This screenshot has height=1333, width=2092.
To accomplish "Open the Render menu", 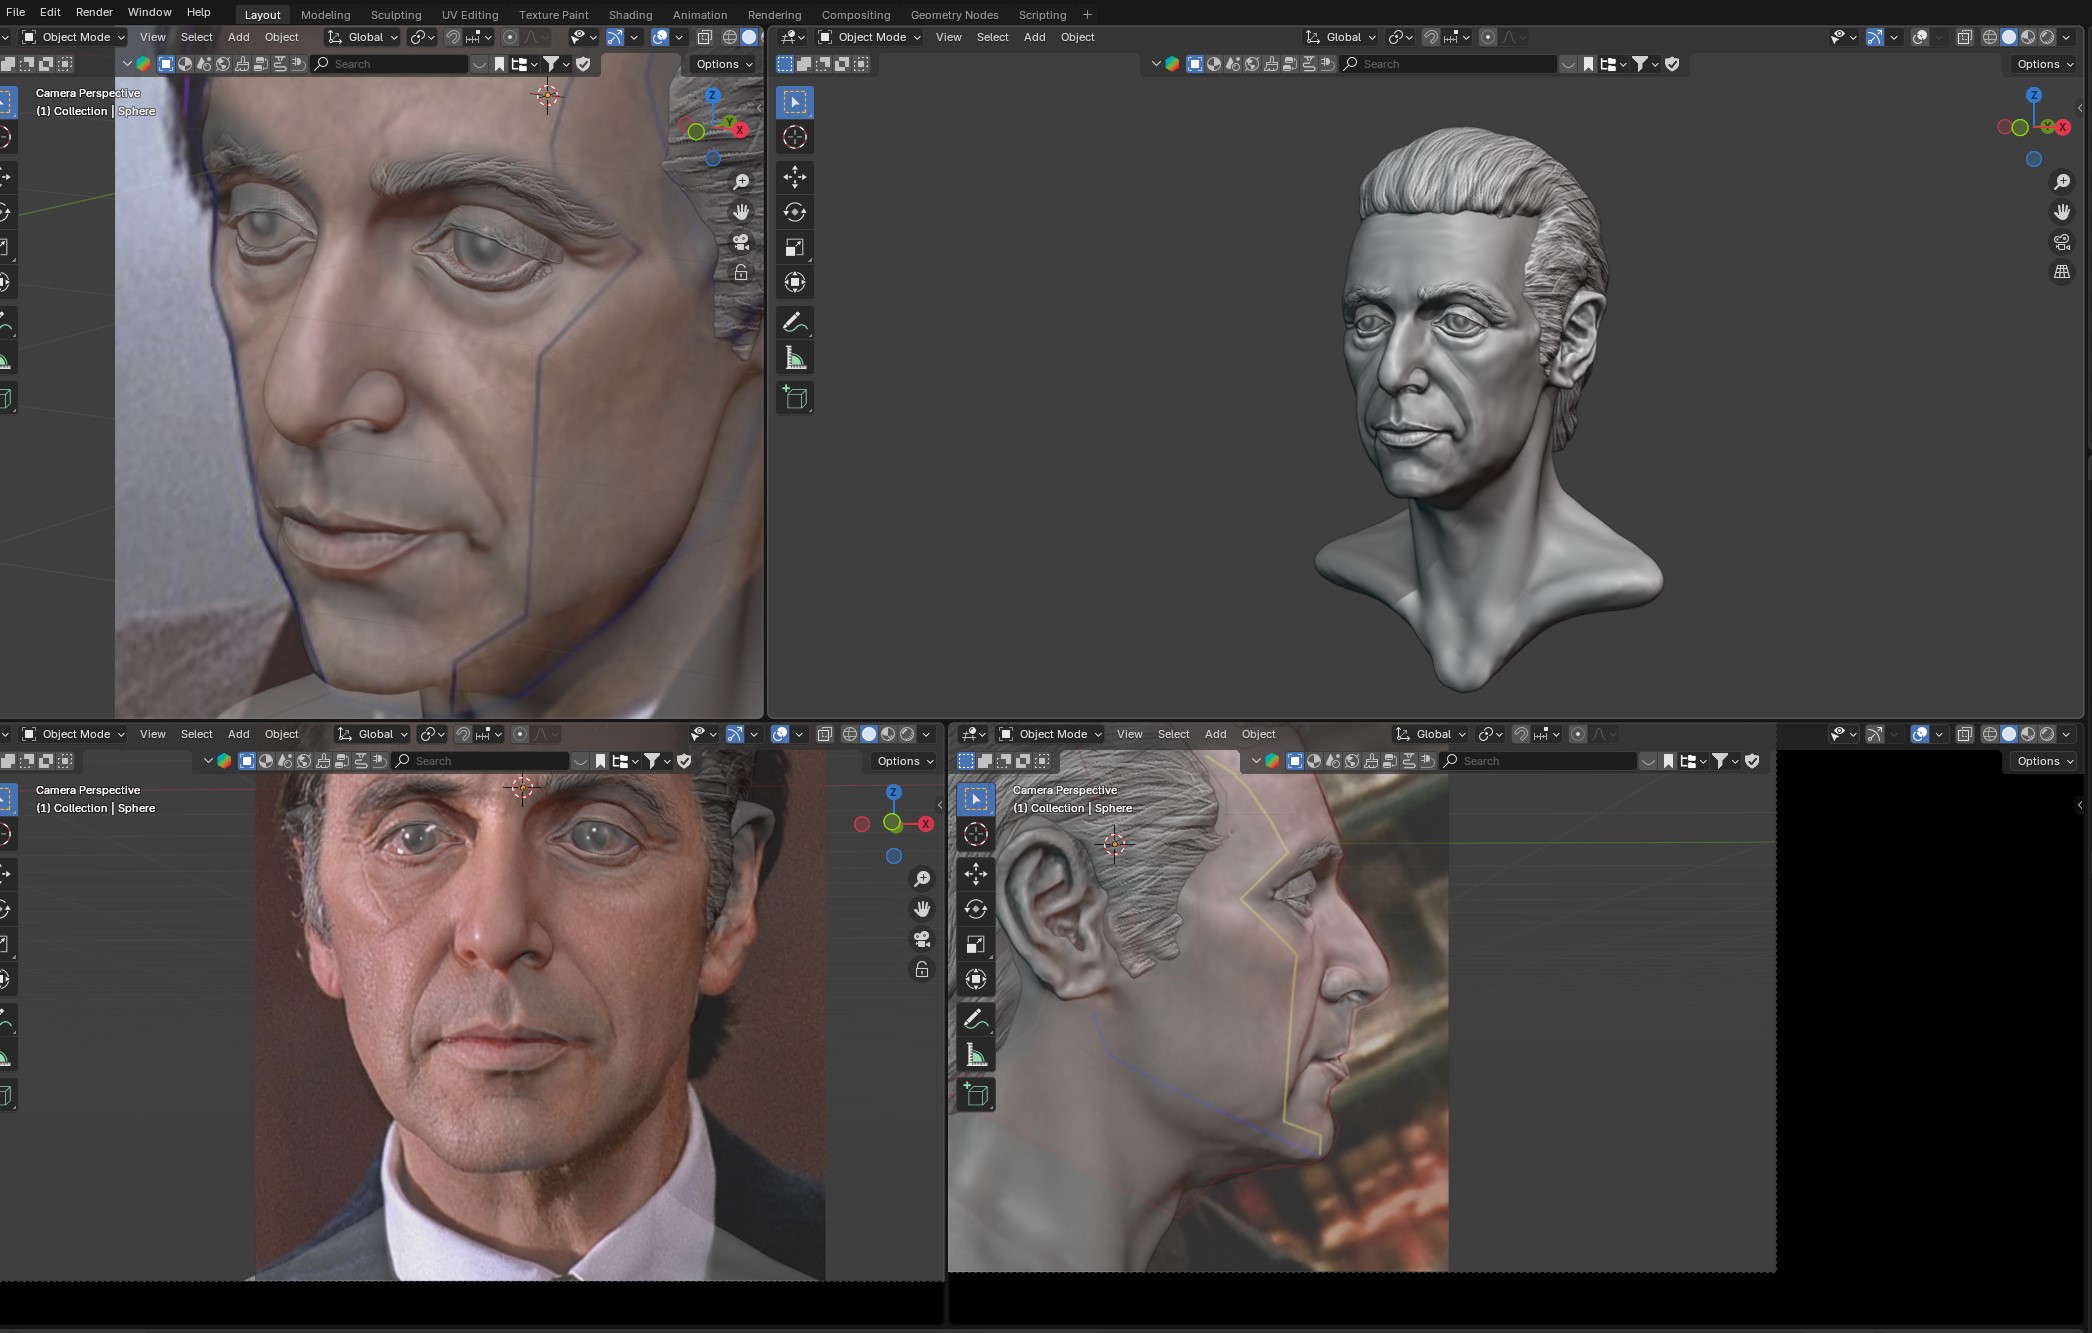I will click(x=94, y=12).
